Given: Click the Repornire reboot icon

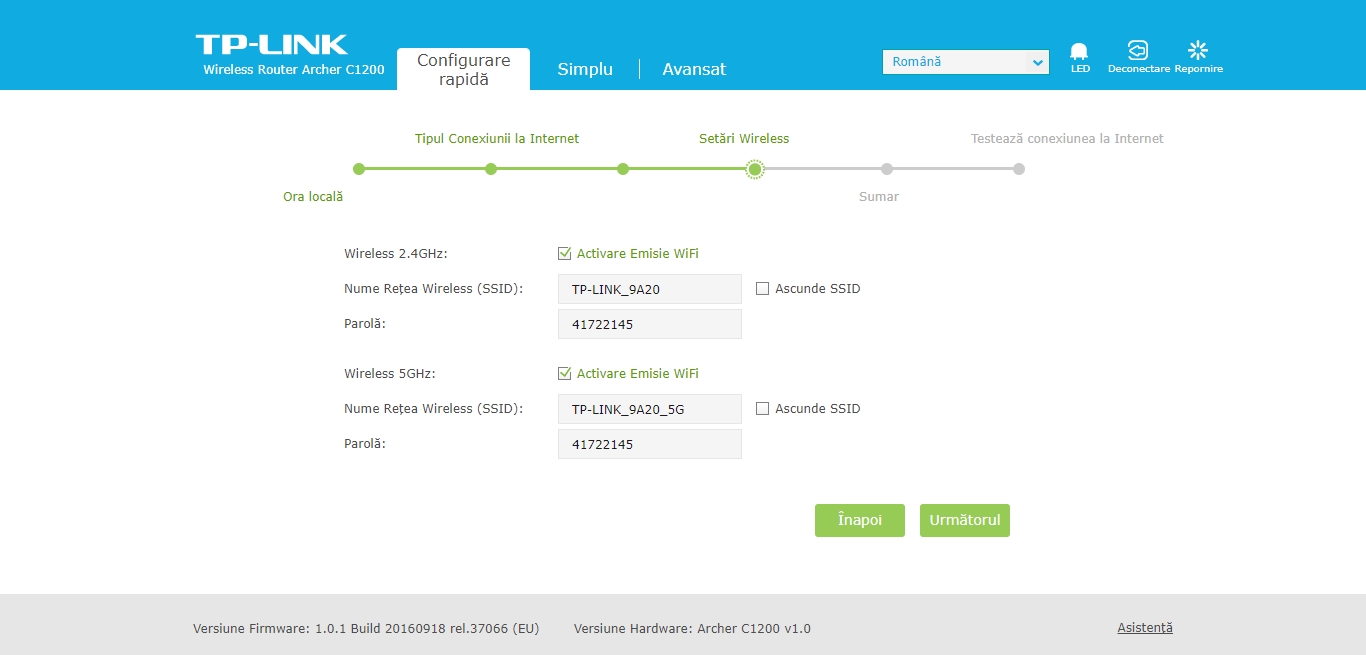Looking at the screenshot, I should tap(1198, 51).
